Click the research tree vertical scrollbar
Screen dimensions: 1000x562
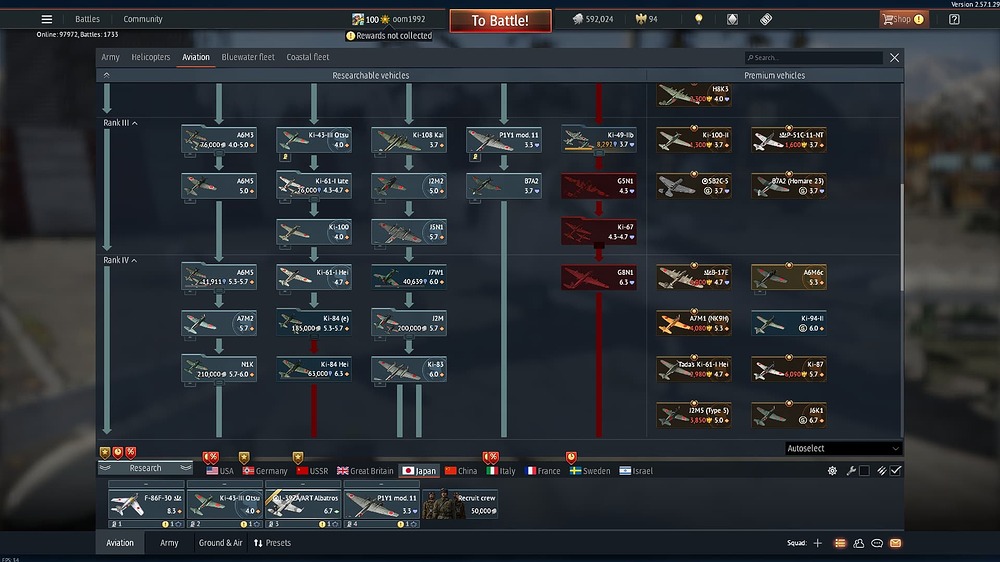pos(901,237)
